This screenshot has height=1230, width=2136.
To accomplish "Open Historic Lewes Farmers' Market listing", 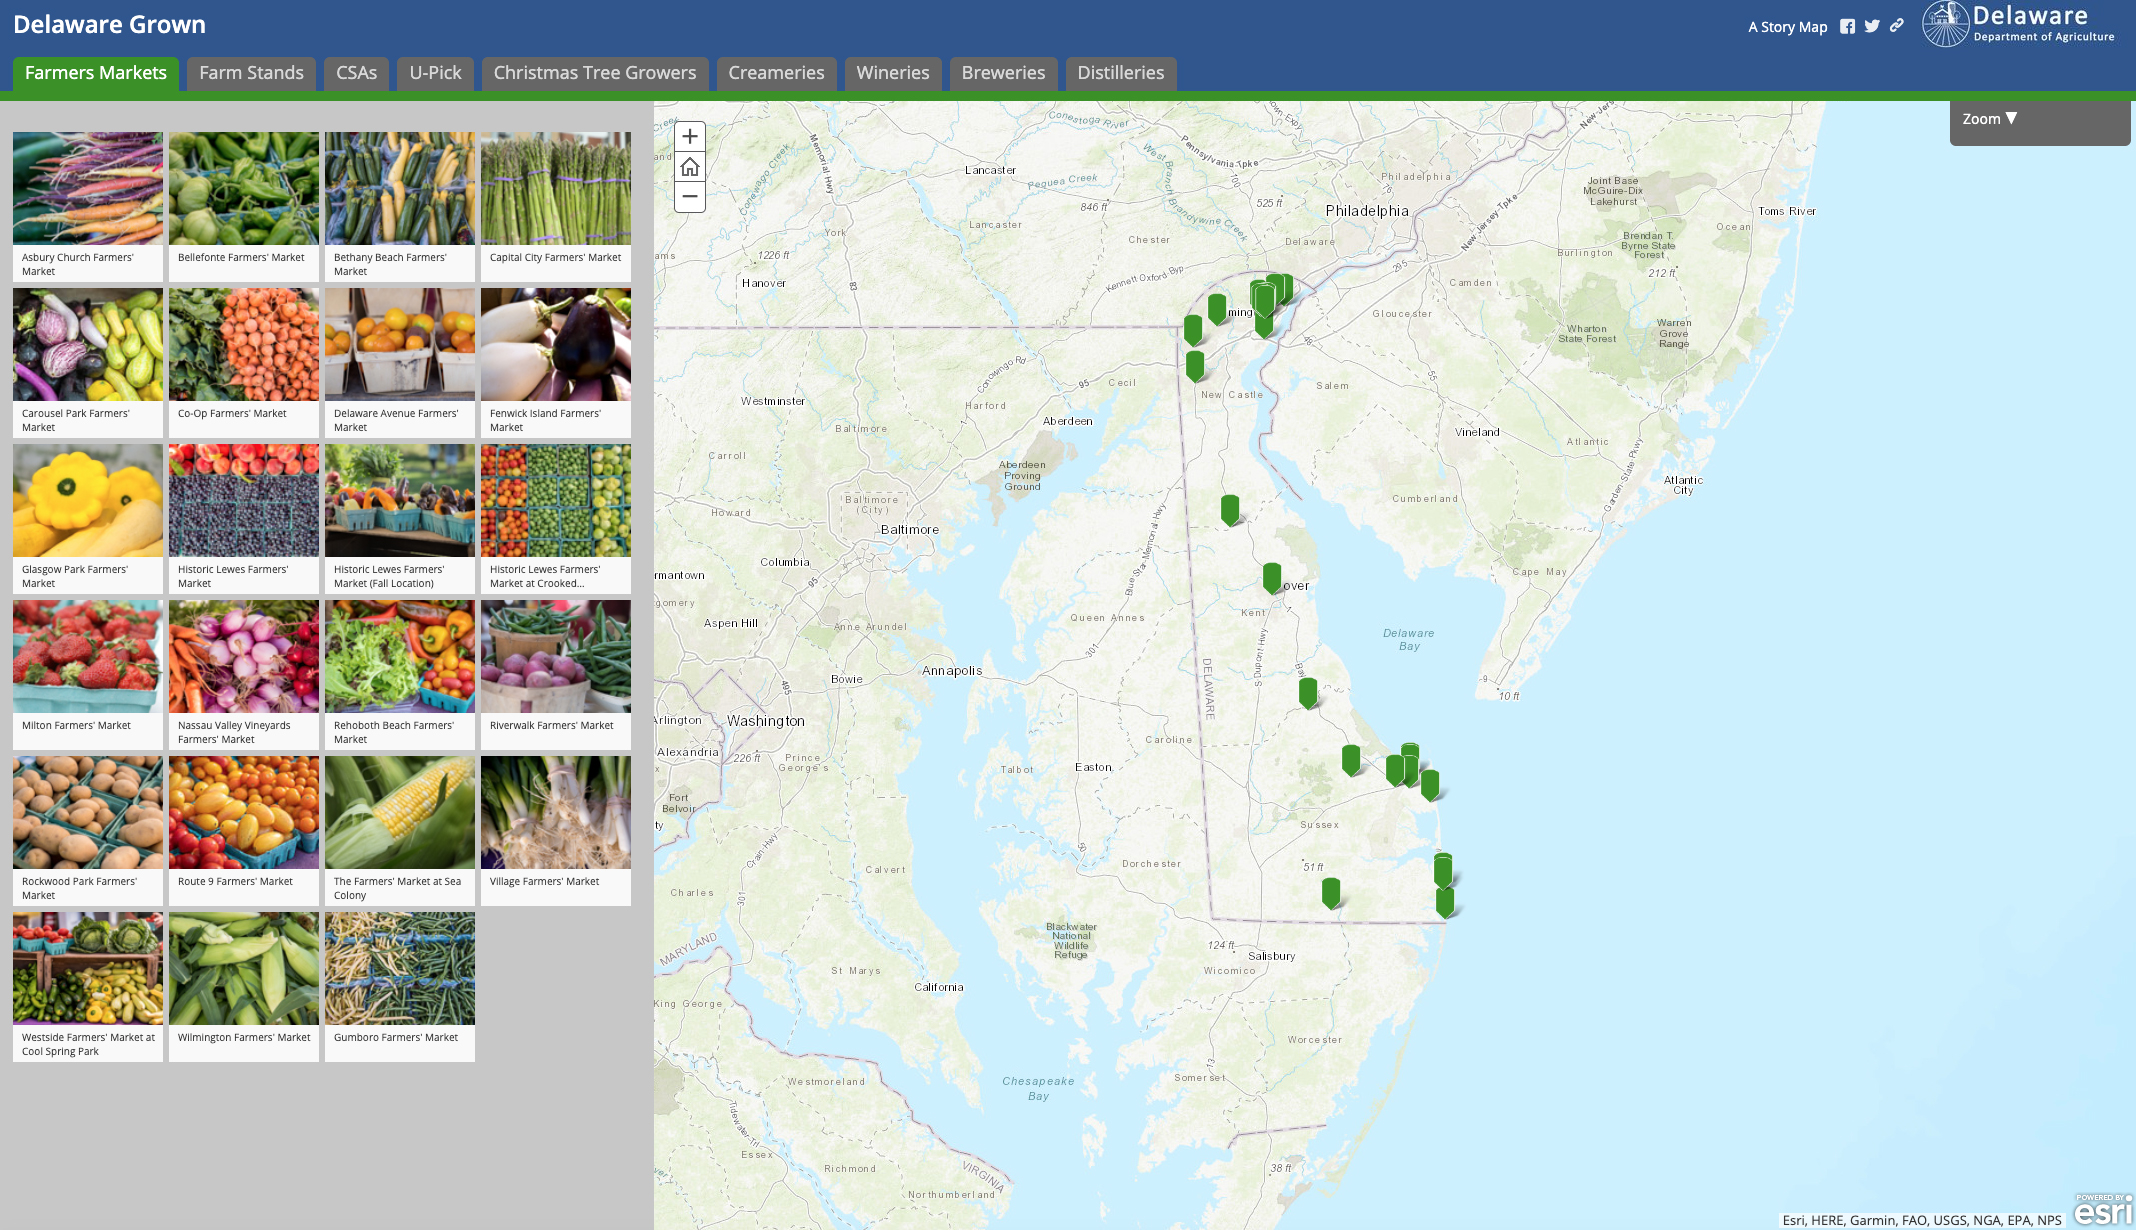I will [244, 517].
